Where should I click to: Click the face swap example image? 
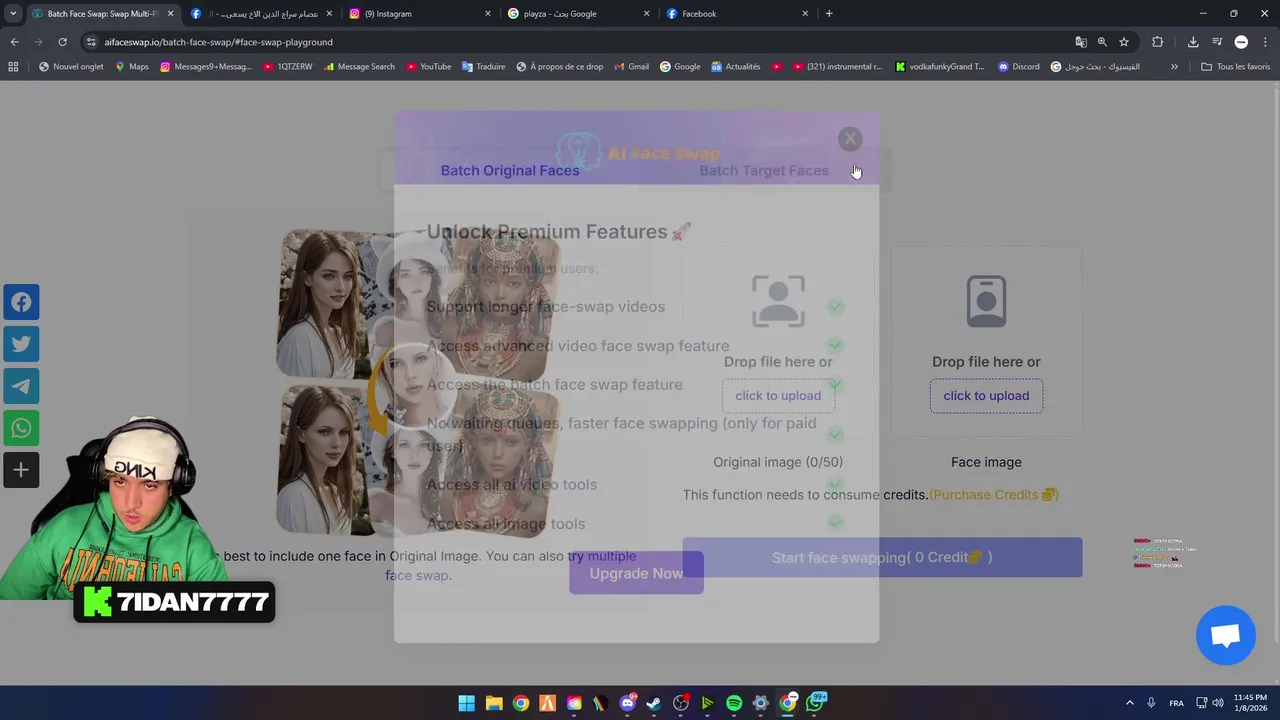coord(418,382)
